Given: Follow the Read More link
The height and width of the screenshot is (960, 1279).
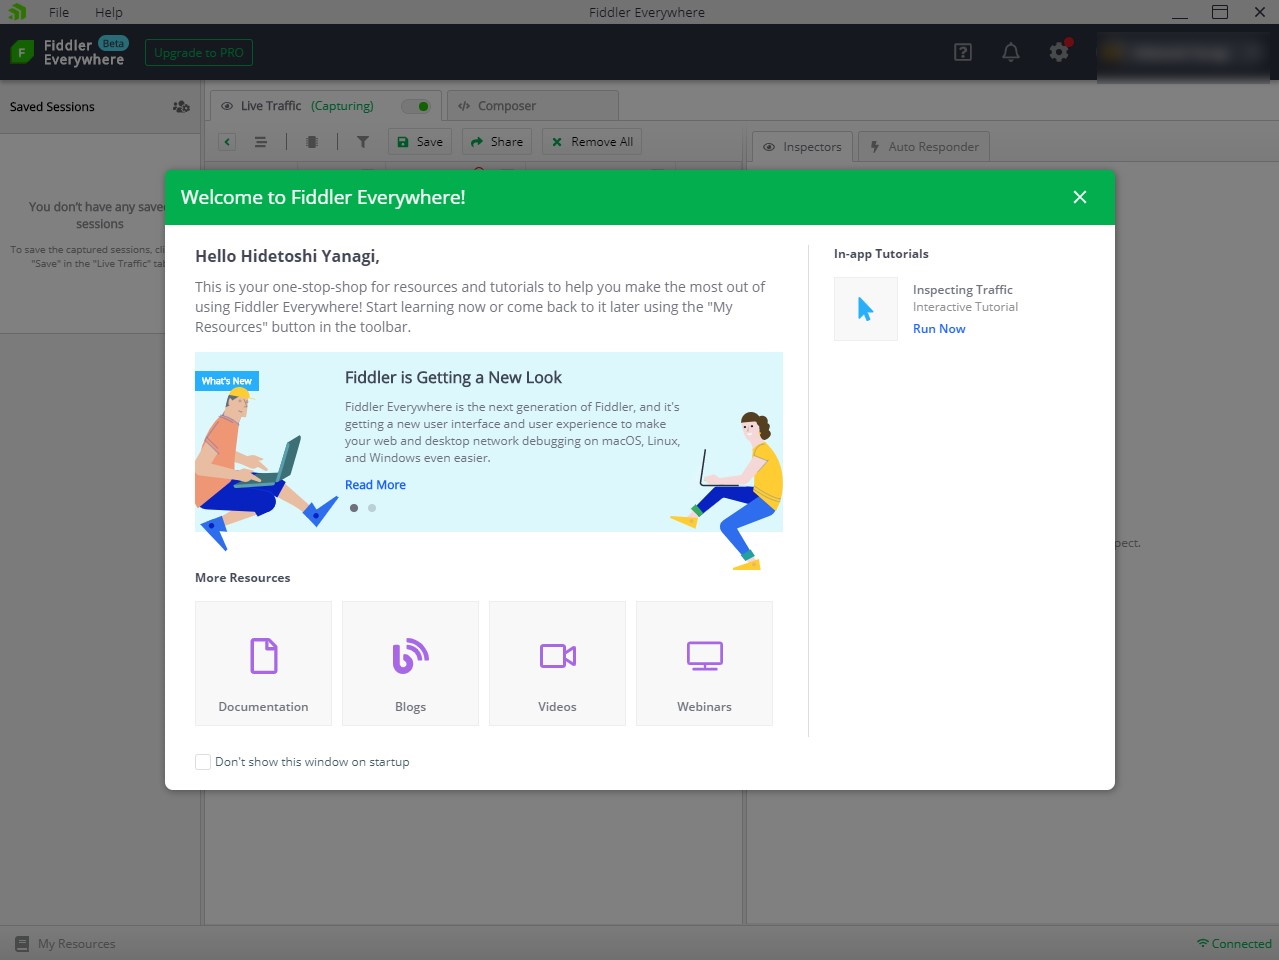Looking at the screenshot, I should (x=375, y=485).
